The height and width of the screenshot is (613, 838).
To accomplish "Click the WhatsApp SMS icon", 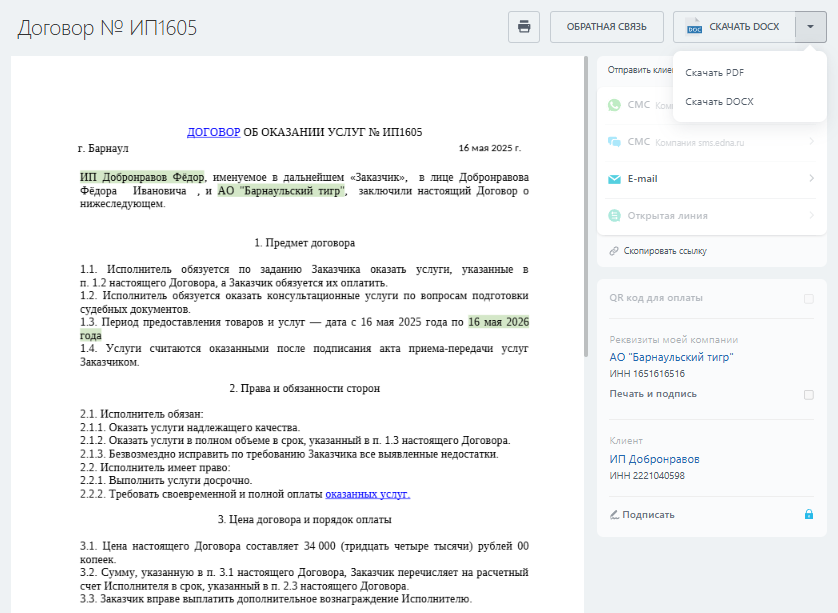I will pos(615,105).
